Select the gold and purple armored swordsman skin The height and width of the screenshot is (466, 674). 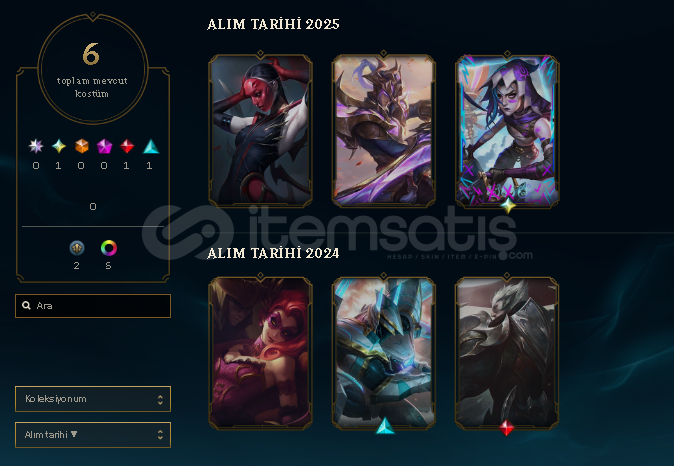[x=383, y=130]
